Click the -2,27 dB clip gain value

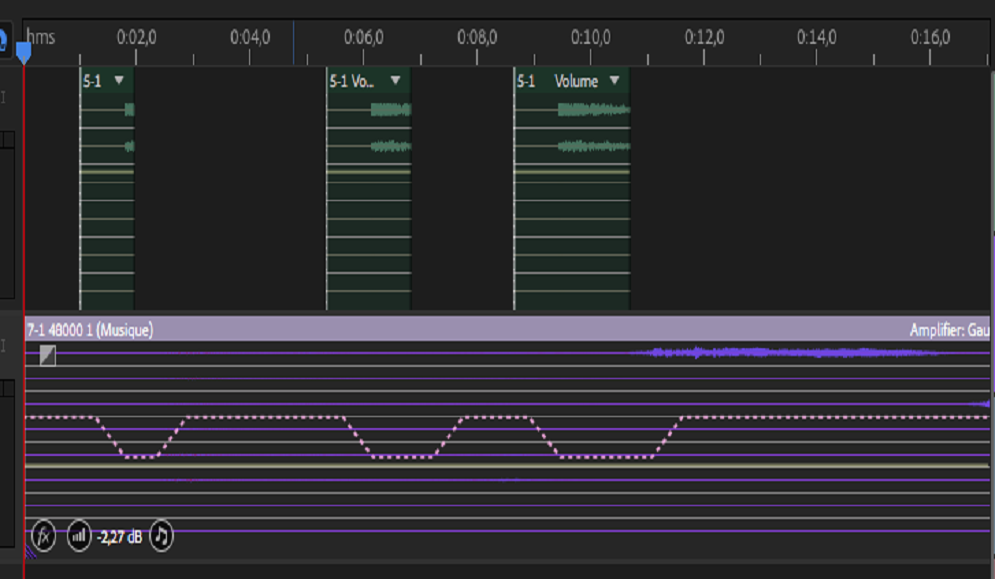119,537
